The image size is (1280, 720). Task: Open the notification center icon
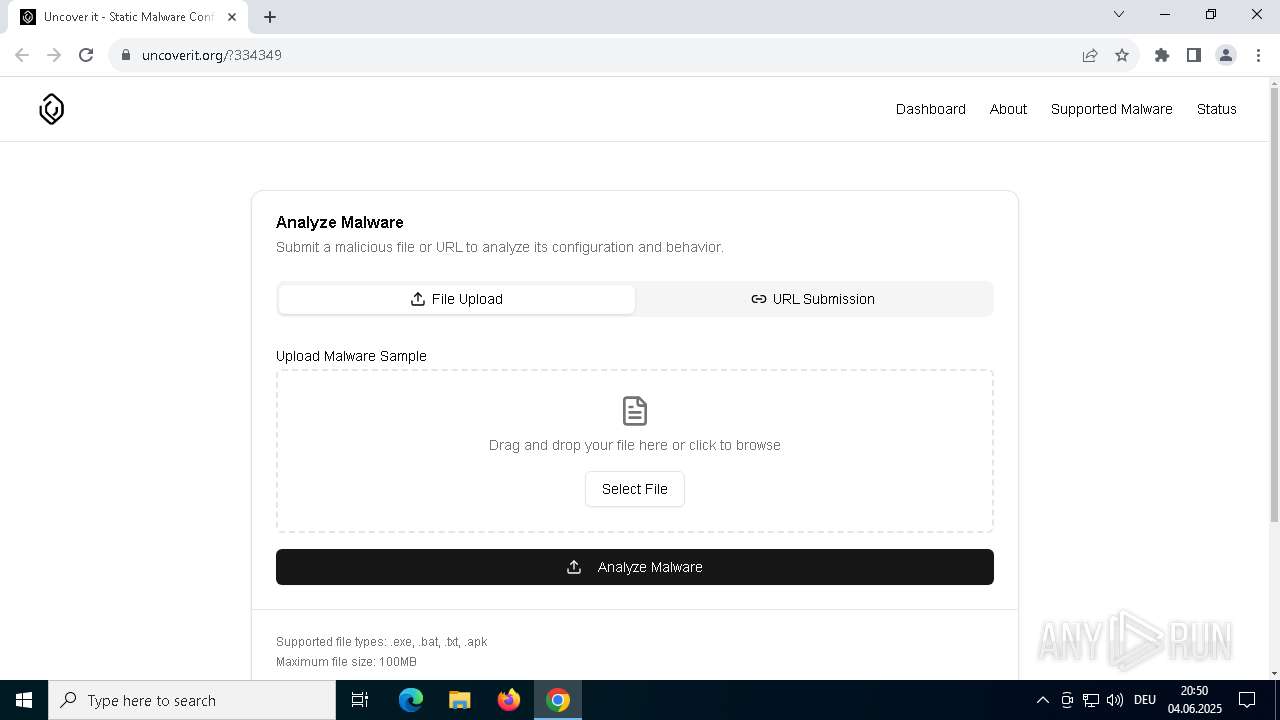(1247, 700)
